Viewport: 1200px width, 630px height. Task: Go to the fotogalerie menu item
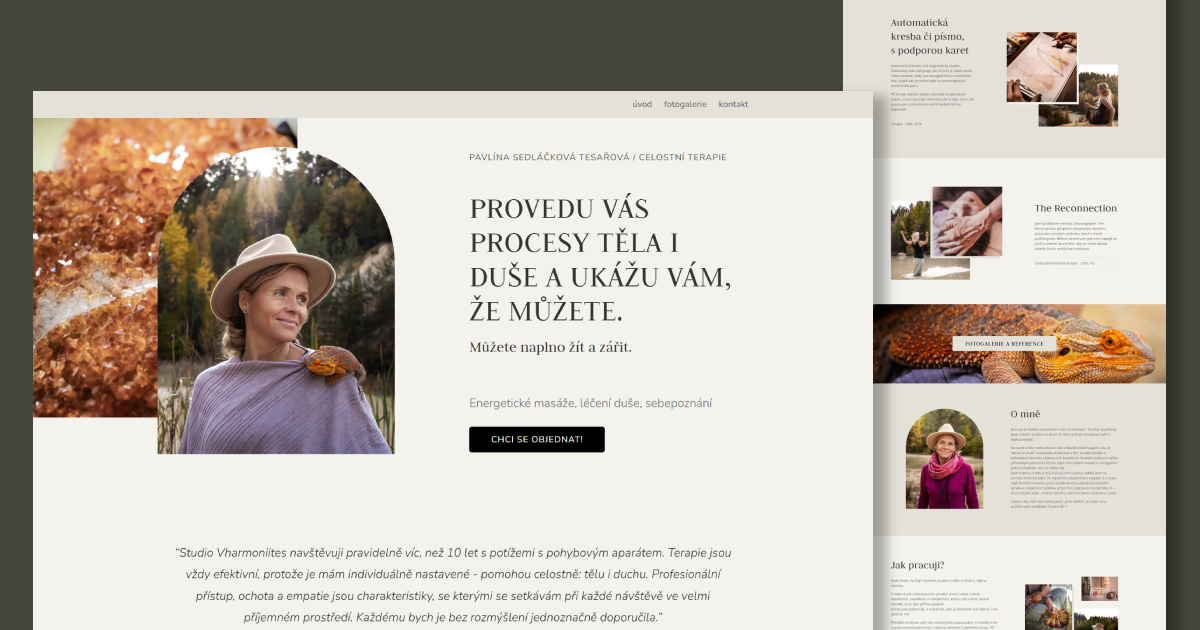685,104
